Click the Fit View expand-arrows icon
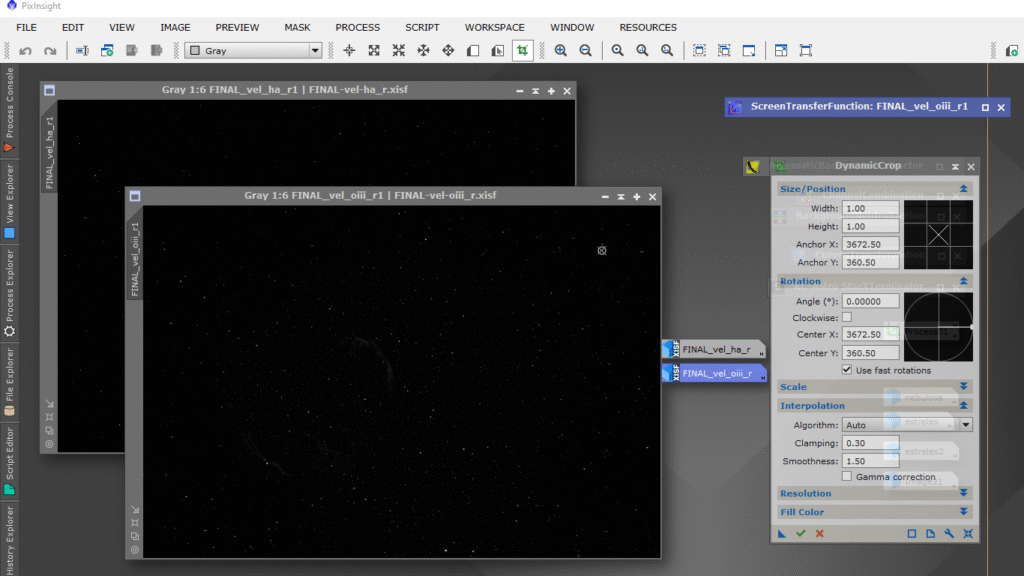1024x576 pixels. pyautogui.click(x=374, y=51)
